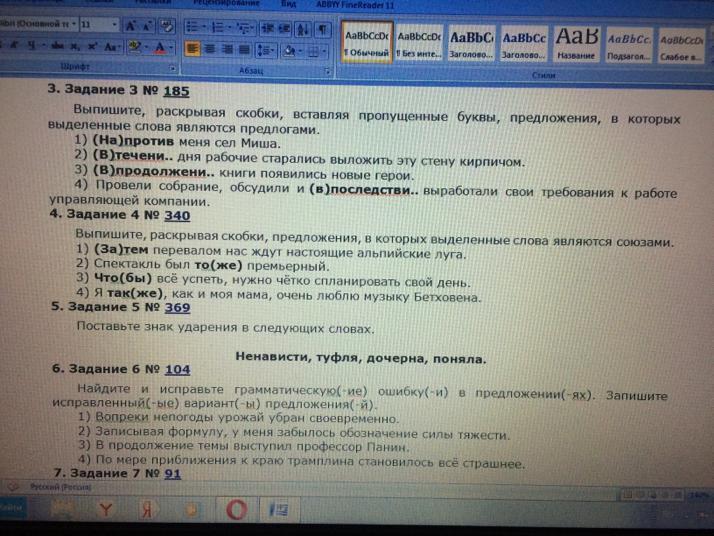Open task link 369

pyautogui.click(x=177, y=307)
